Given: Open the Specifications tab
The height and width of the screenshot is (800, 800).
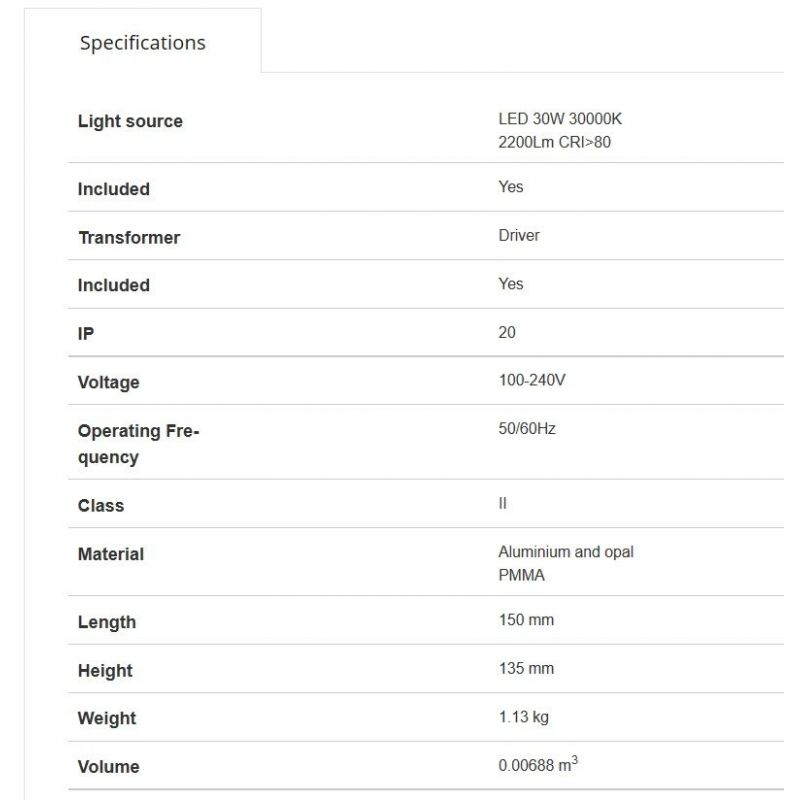Looking at the screenshot, I should click(143, 43).
